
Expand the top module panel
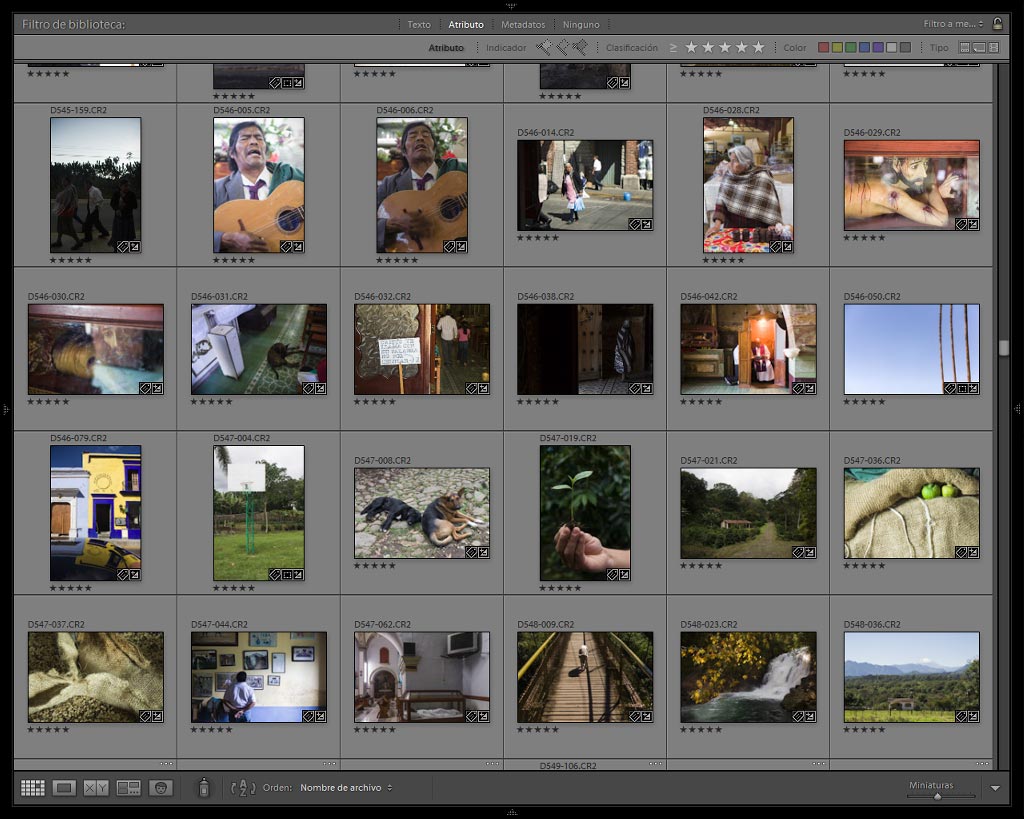click(x=511, y=5)
